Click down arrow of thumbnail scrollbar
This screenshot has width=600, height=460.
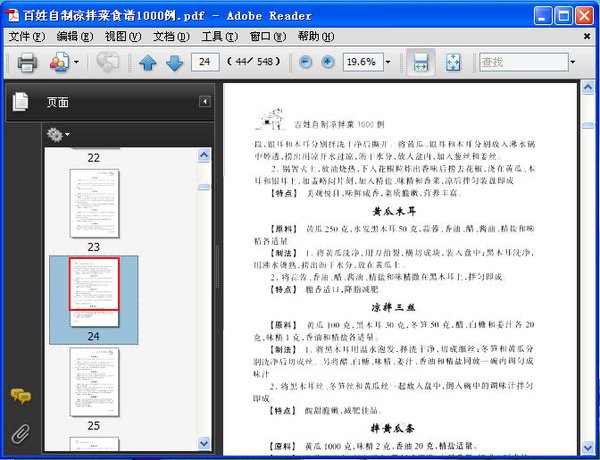point(204,442)
